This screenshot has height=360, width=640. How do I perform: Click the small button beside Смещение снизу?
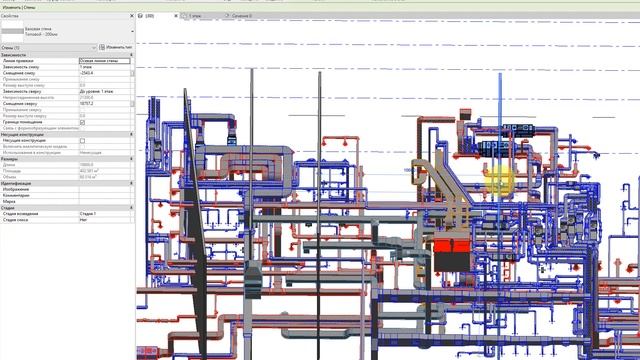132,73
